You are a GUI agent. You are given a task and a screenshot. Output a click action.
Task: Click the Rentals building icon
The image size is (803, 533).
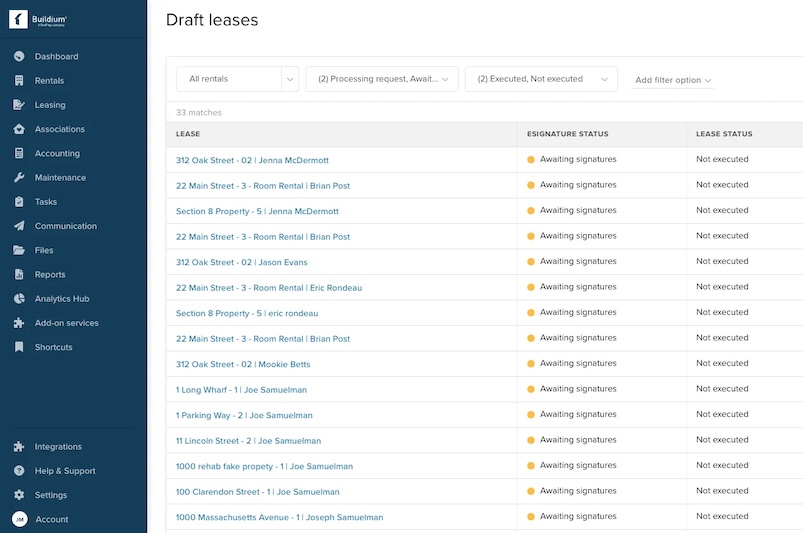click(19, 81)
